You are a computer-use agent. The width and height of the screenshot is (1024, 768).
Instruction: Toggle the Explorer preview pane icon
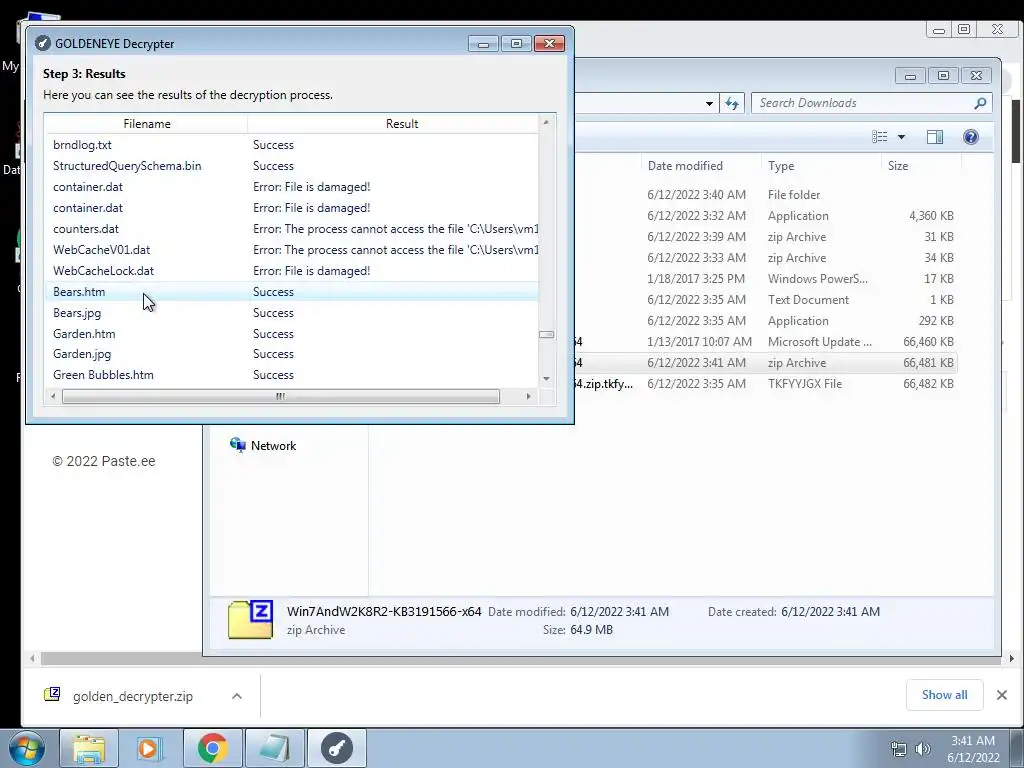pos(935,136)
